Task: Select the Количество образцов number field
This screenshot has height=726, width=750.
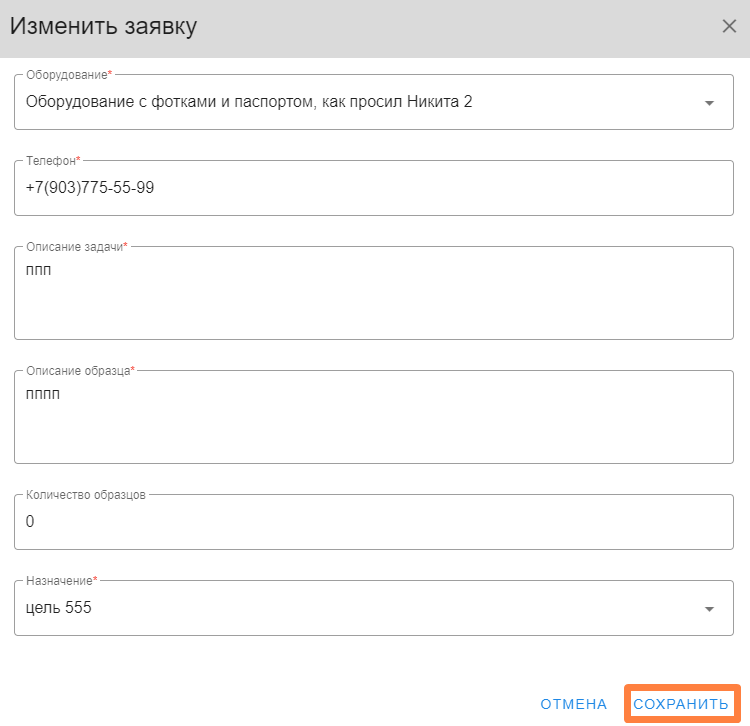Action: [374, 521]
